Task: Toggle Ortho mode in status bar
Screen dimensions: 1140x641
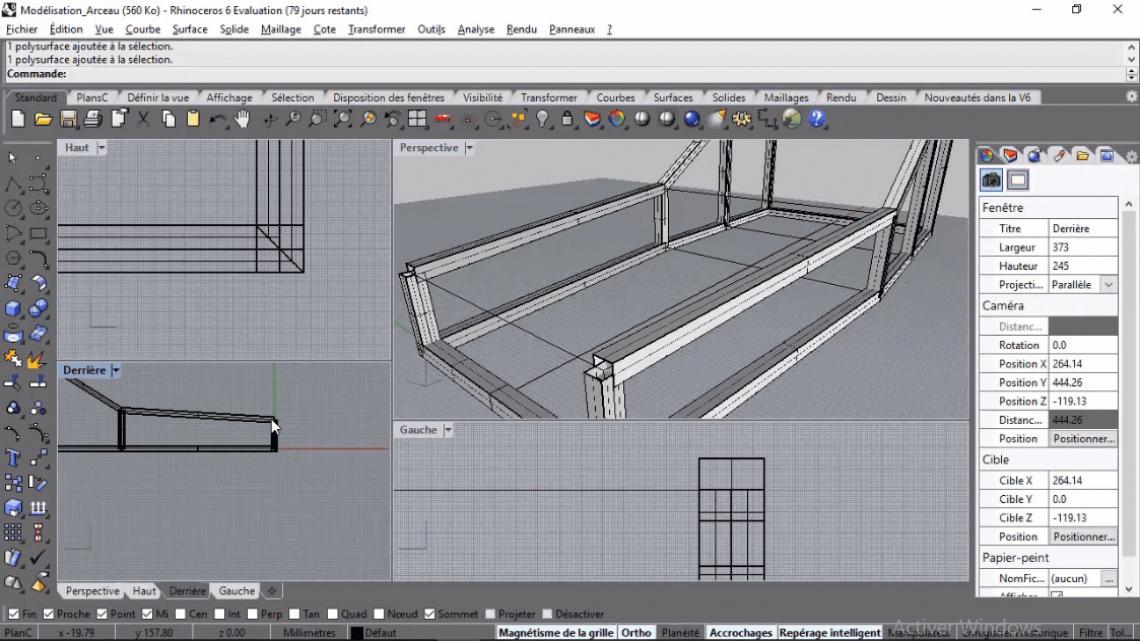Action: pyautogui.click(x=636, y=632)
